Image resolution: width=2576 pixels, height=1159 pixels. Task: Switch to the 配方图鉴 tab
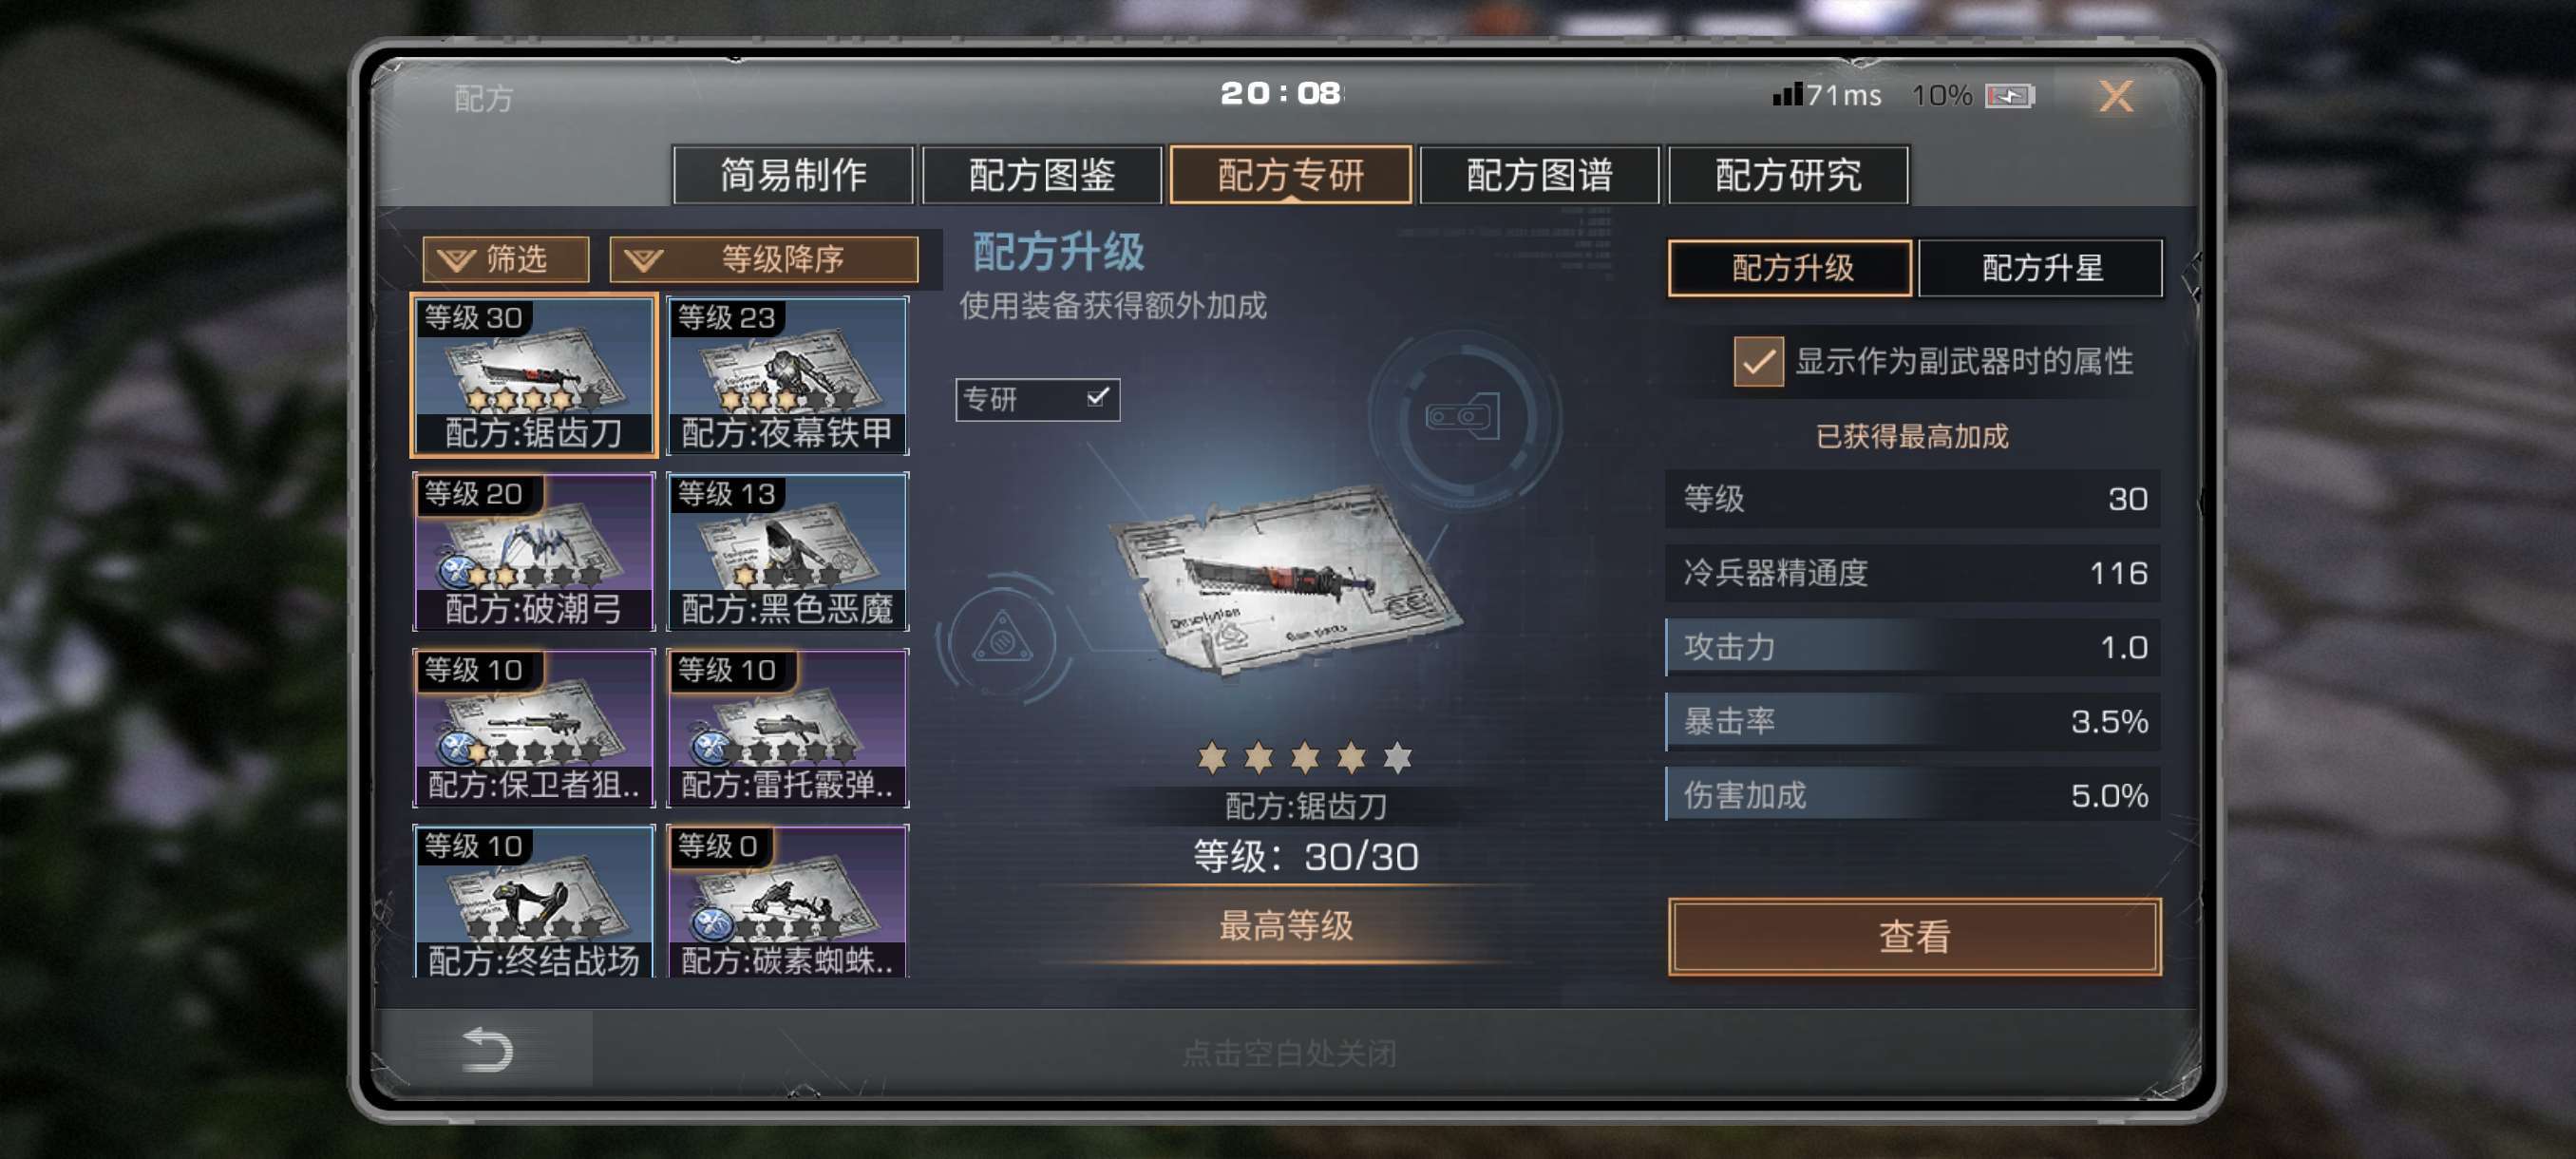1041,175
